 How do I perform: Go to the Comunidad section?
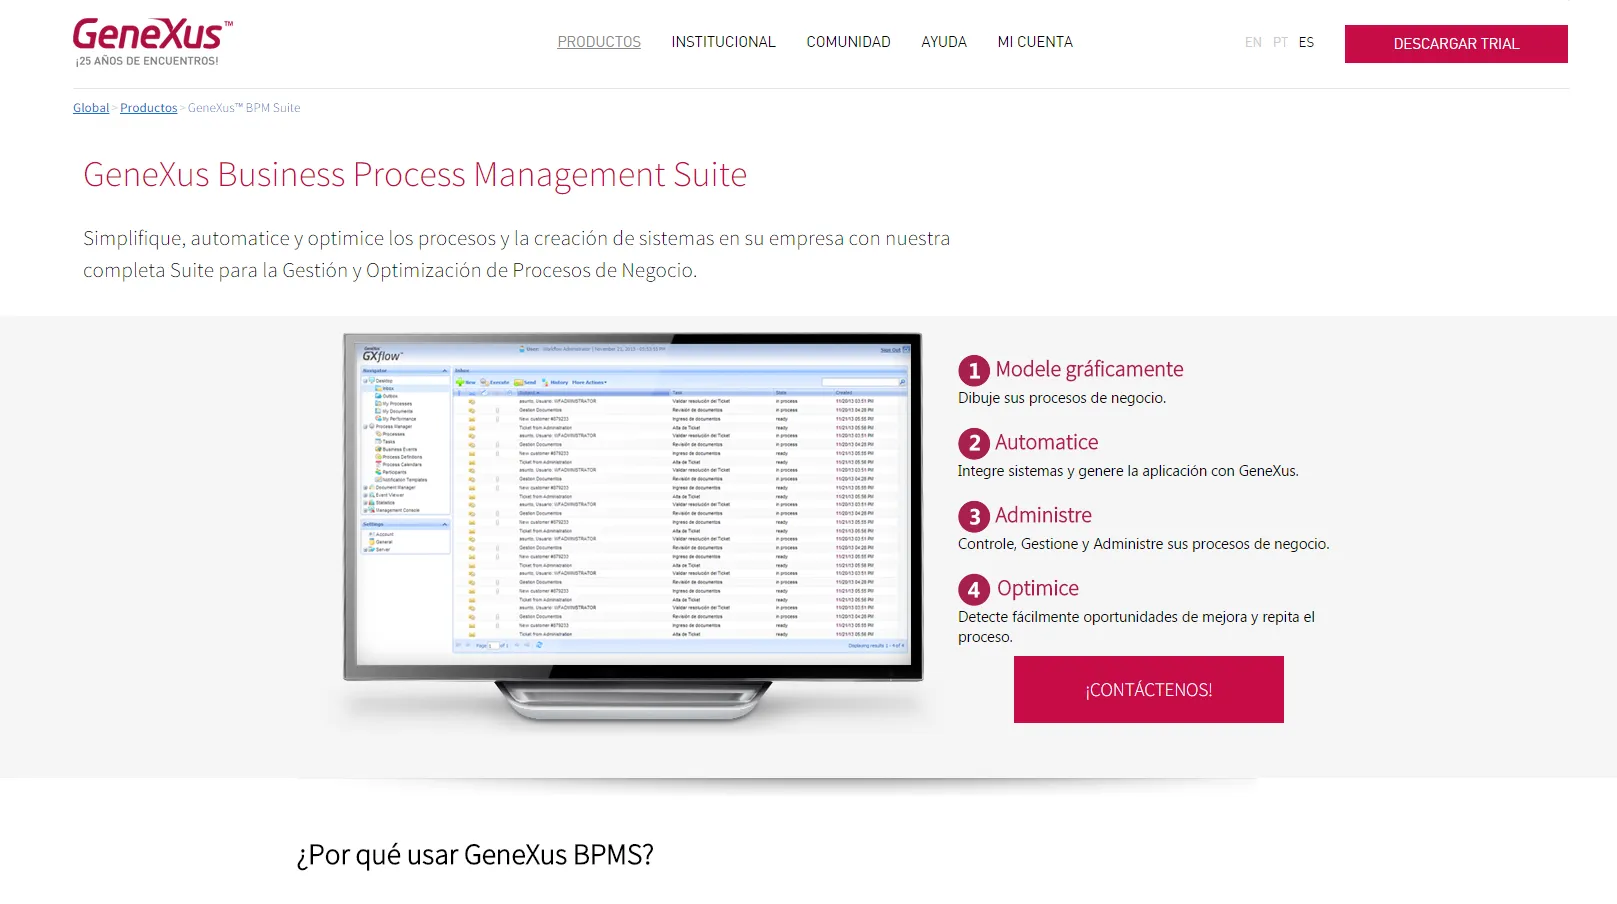[848, 42]
